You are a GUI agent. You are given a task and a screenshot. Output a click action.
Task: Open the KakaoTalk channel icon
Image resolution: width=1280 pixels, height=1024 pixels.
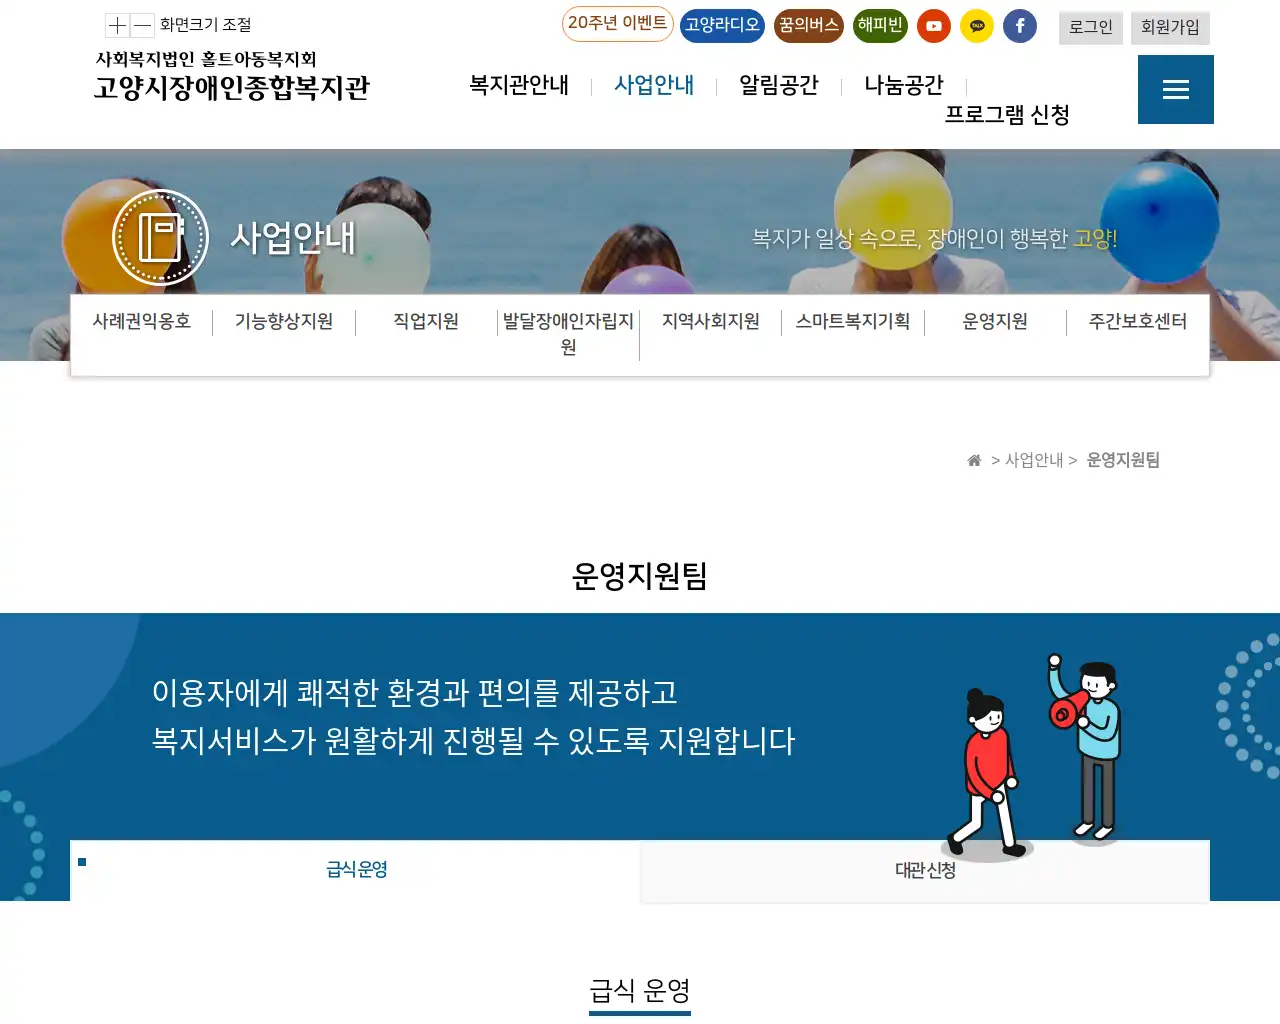[977, 26]
